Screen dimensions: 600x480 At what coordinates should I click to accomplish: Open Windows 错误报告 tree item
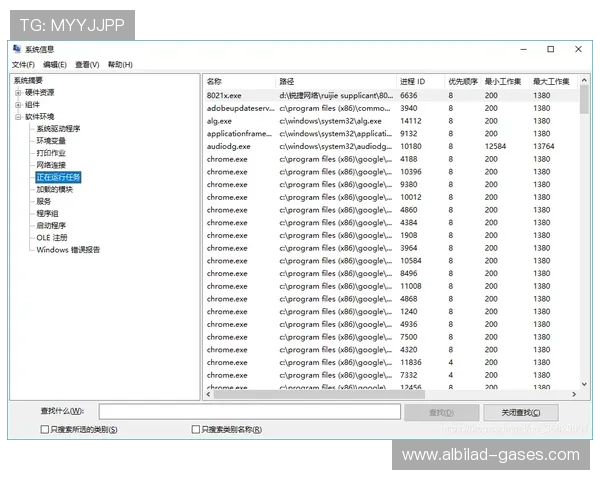(x=68, y=249)
